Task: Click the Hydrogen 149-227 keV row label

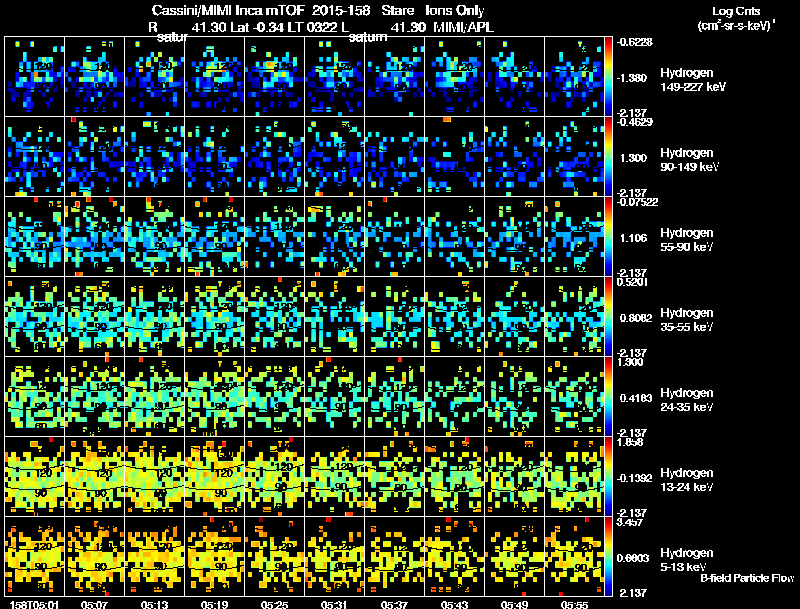Action: pyautogui.click(x=692, y=80)
